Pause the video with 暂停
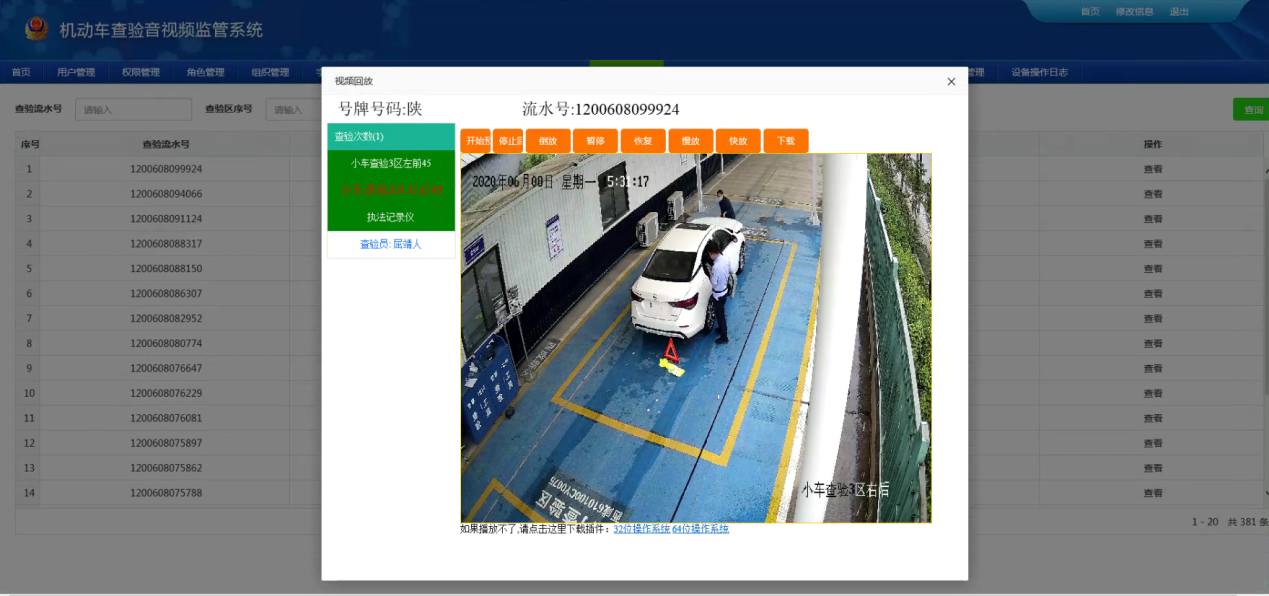The width and height of the screenshot is (1269, 596). coord(595,141)
